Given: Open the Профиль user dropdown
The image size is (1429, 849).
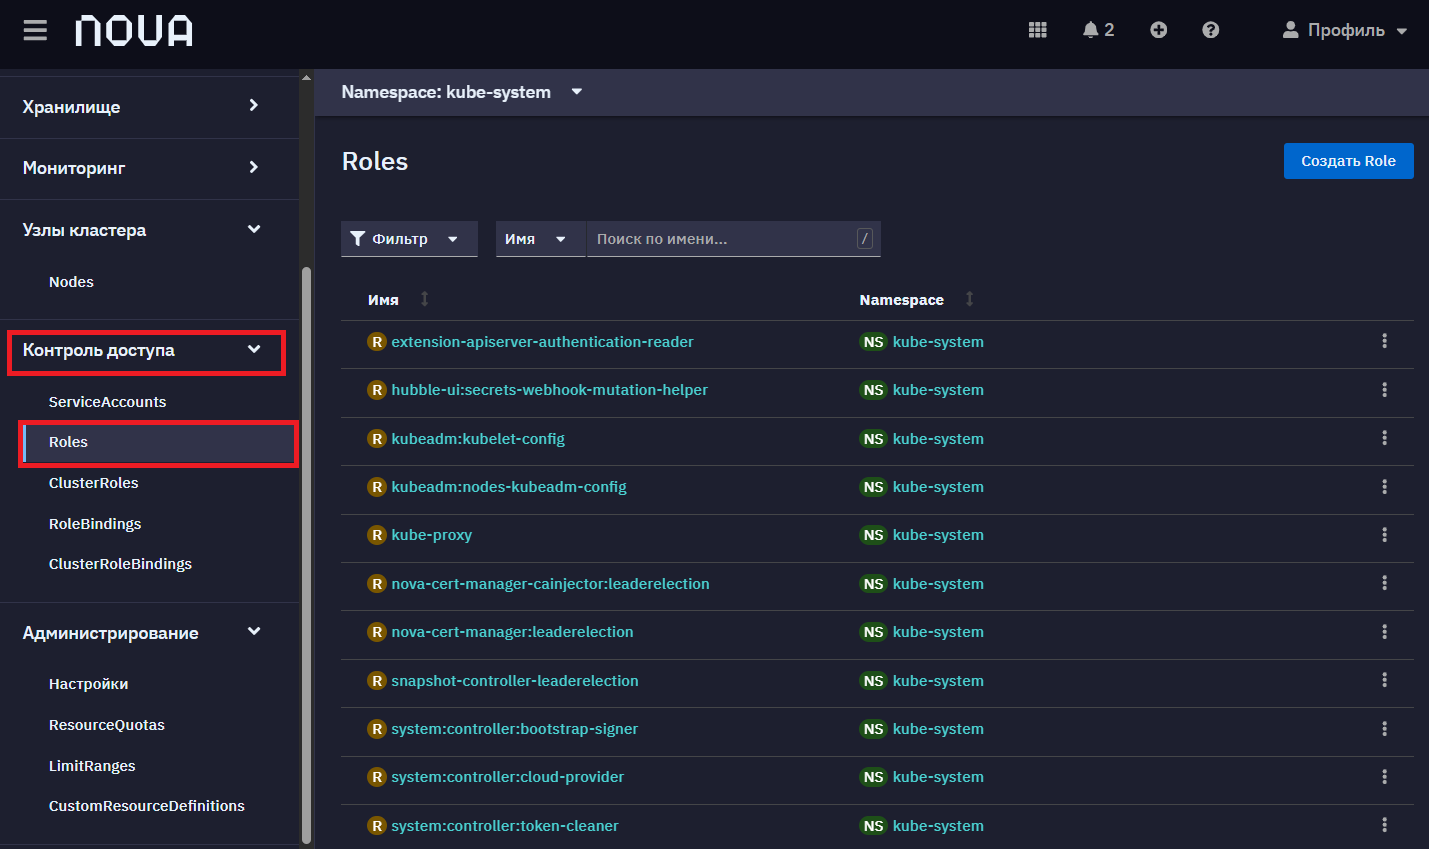Looking at the screenshot, I should pyautogui.click(x=1345, y=30).
